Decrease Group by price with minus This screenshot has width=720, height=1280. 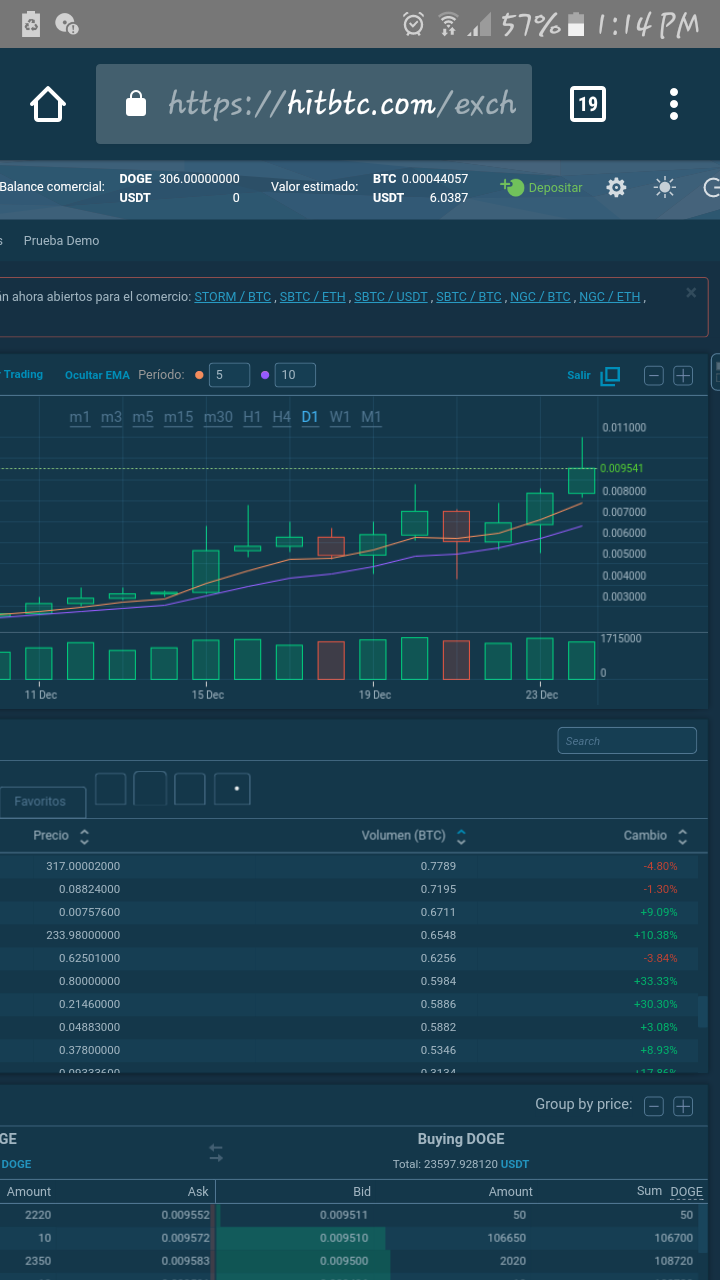pos(653,1106)
